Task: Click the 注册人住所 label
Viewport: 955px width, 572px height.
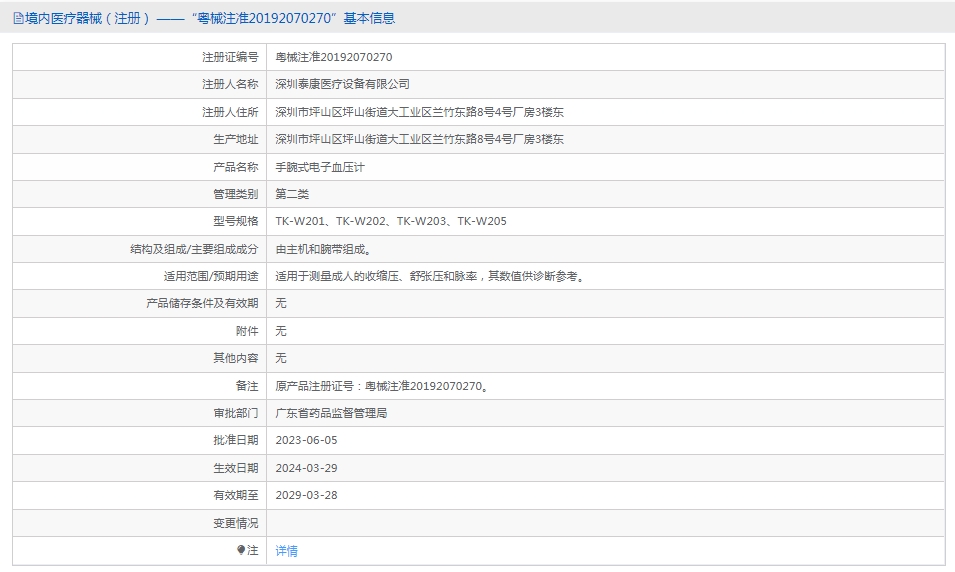Action: coord(230,112)
